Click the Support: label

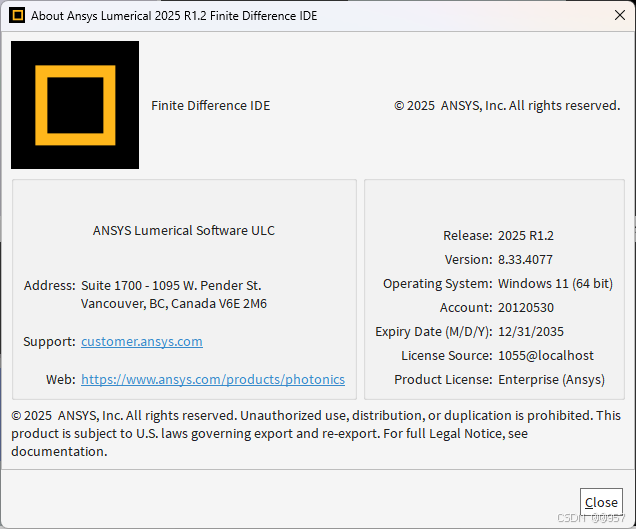coord(49,342)
